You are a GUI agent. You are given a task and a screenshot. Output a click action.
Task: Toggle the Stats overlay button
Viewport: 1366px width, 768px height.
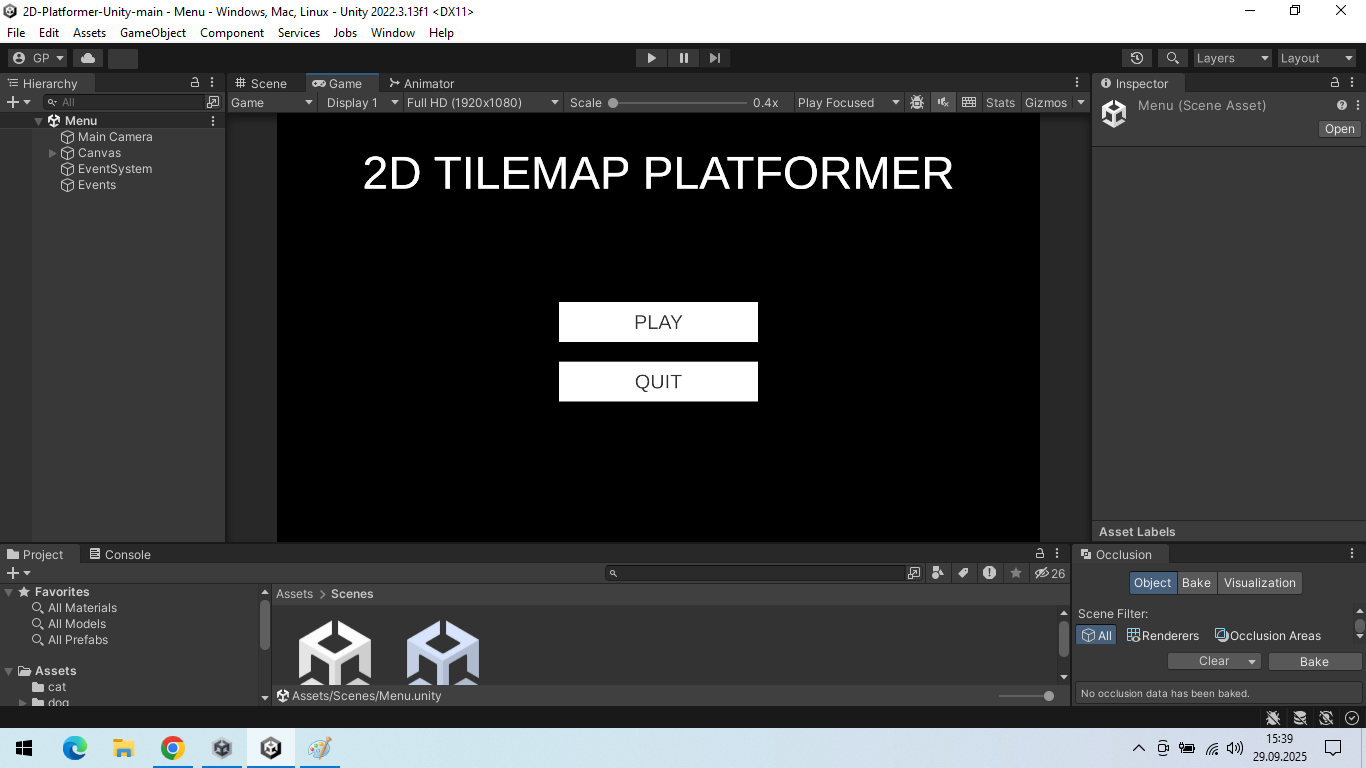pyautogui.click(x=1000, y=102)
